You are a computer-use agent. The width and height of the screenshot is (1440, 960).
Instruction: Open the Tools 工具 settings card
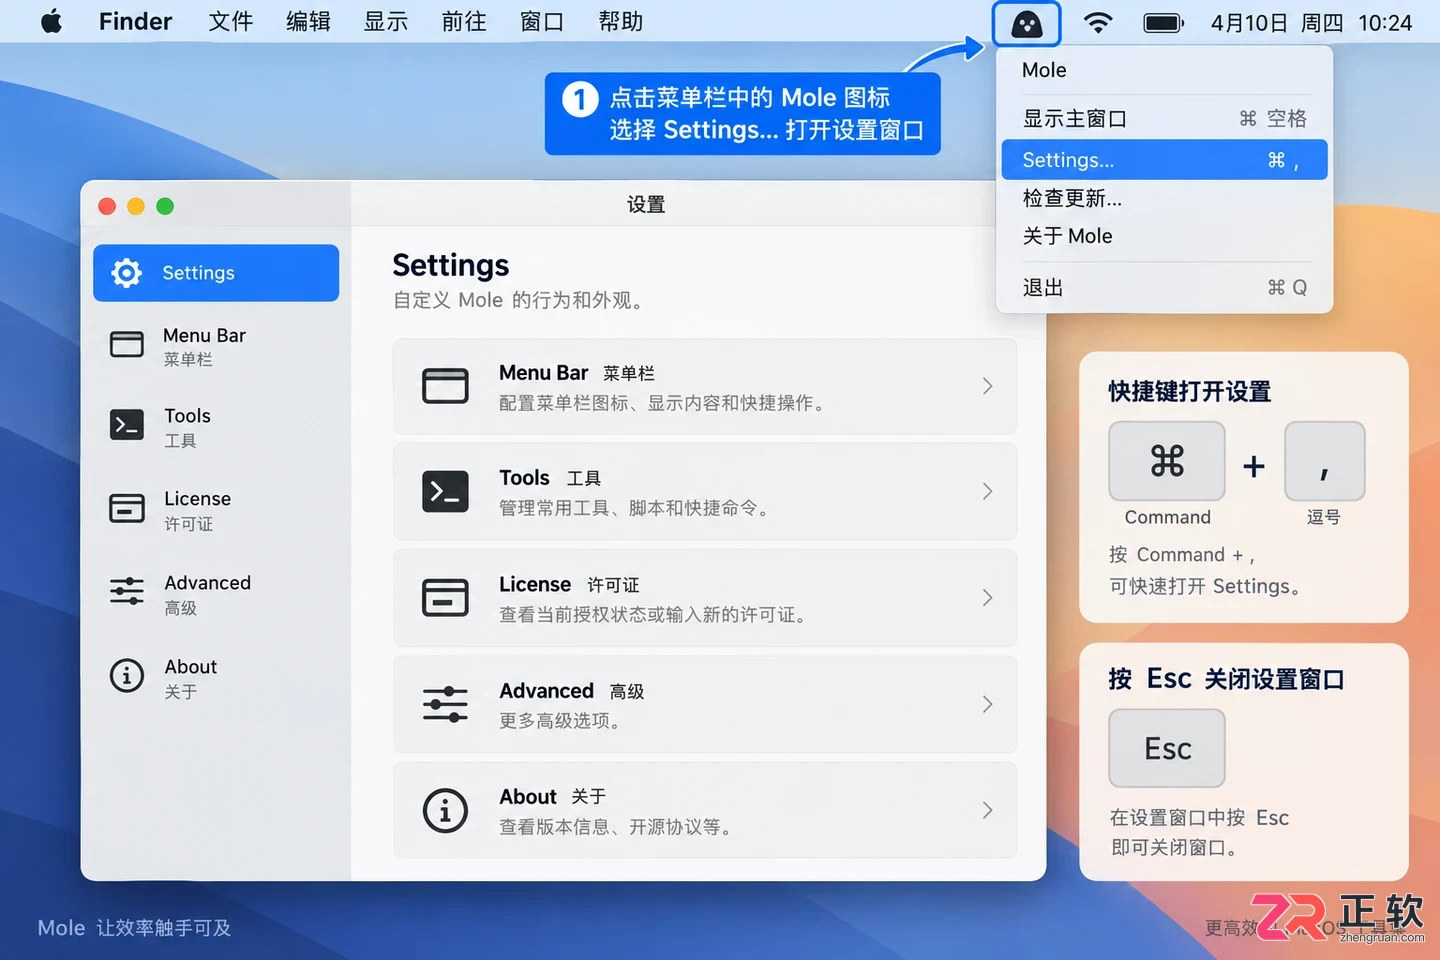705,491
